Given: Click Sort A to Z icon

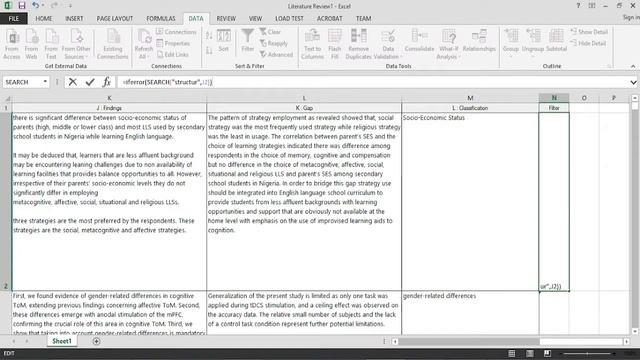Looking at the screenshot, I should pyautogui.click(x=209, y=36).
